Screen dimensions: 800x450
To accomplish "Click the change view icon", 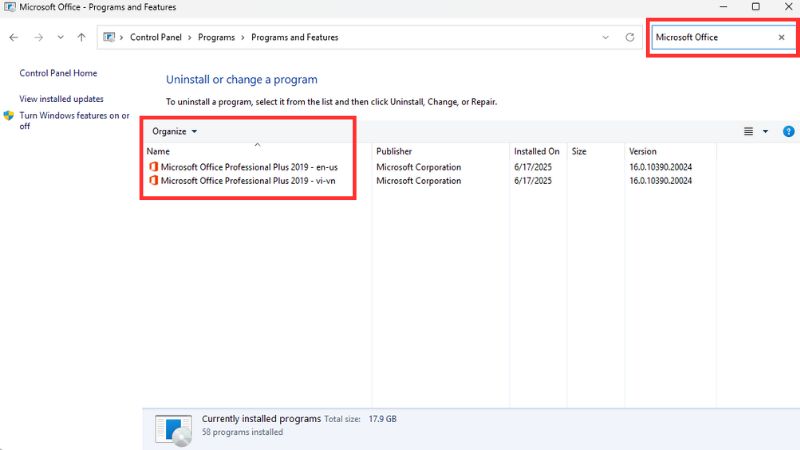I will click(748, 131).
